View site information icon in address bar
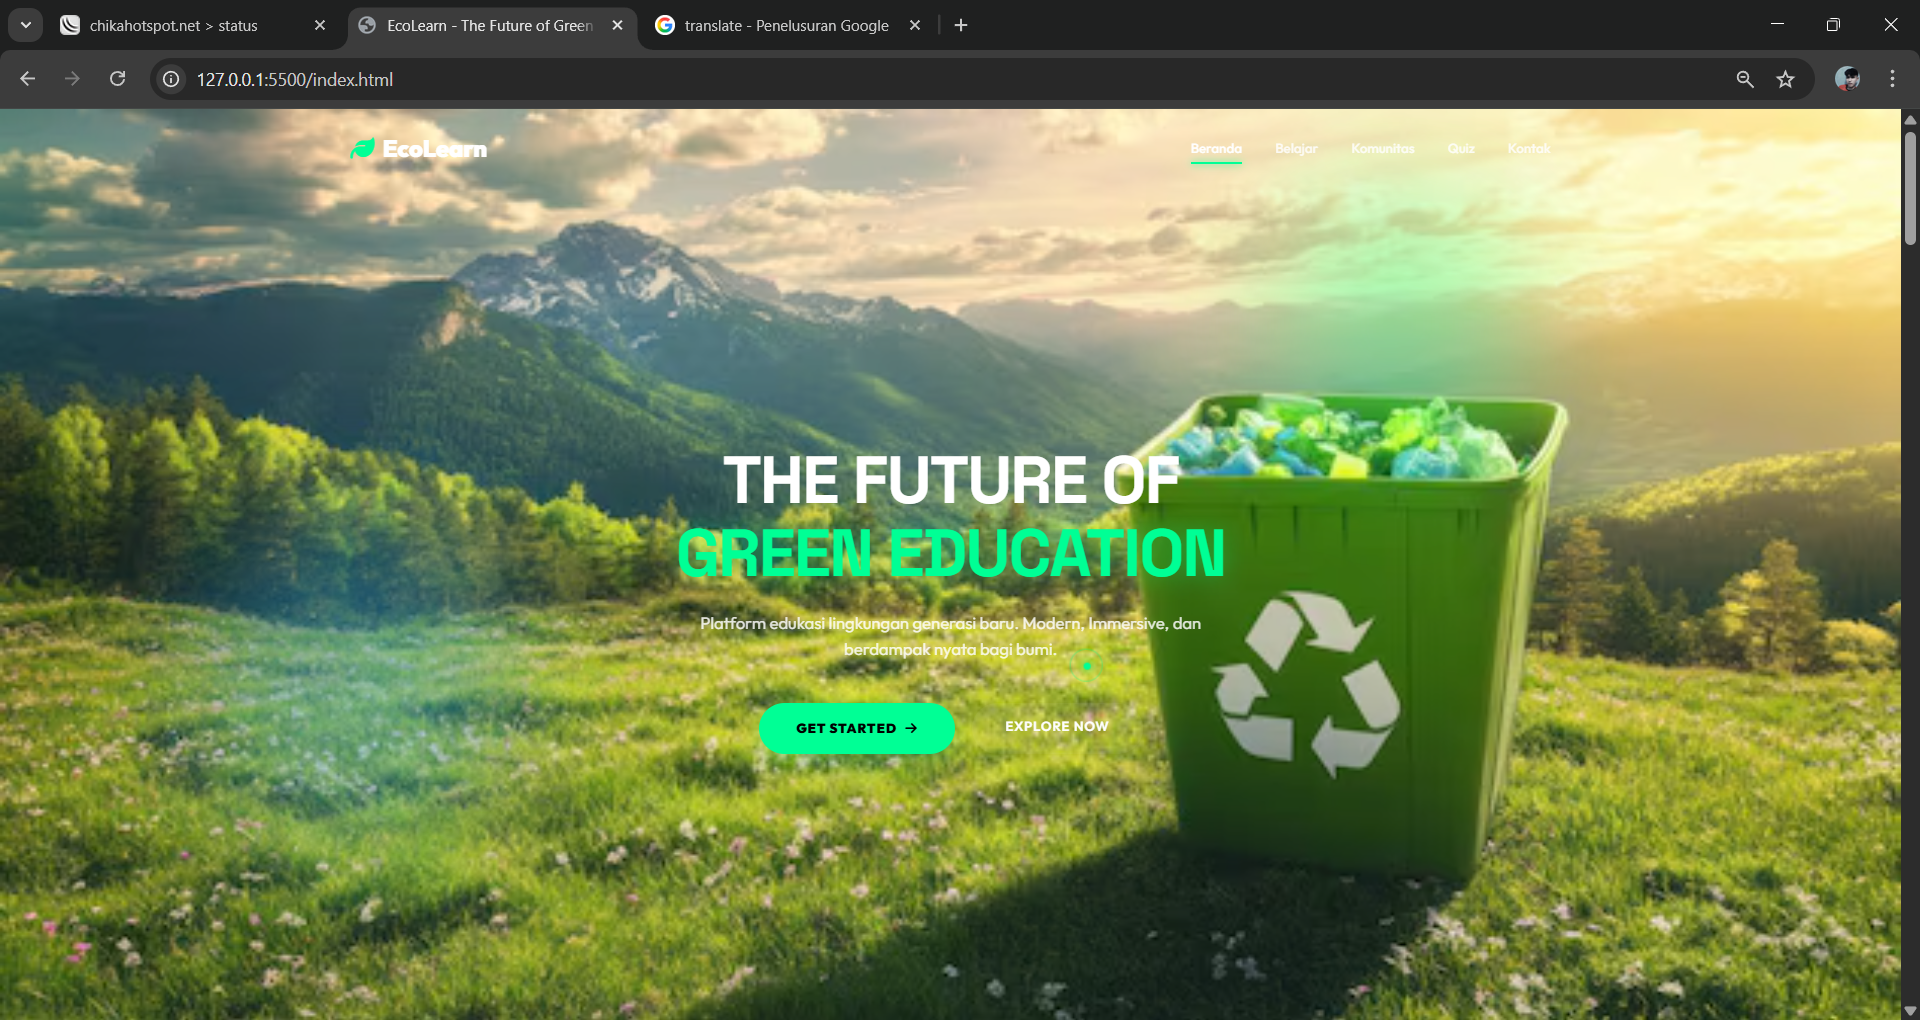Screen dimensions: 1920x1020 pos(170,79)
